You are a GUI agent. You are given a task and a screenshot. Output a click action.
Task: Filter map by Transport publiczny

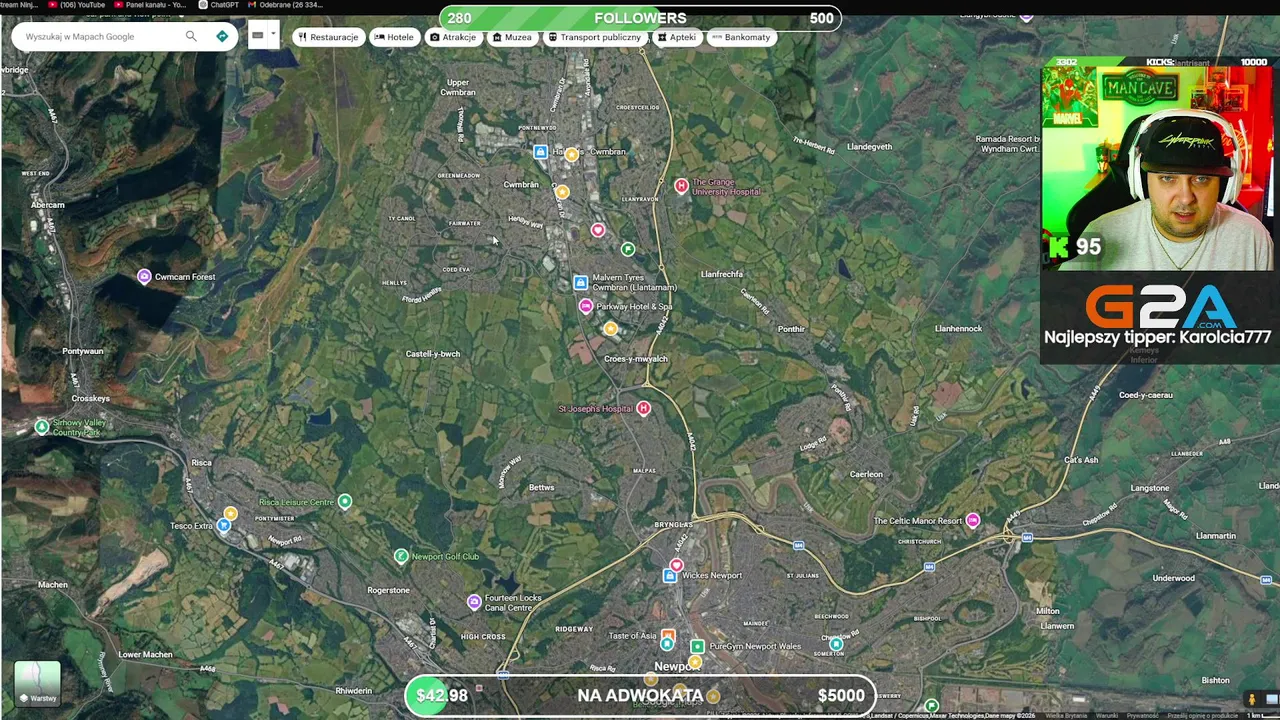coord(595,37)
